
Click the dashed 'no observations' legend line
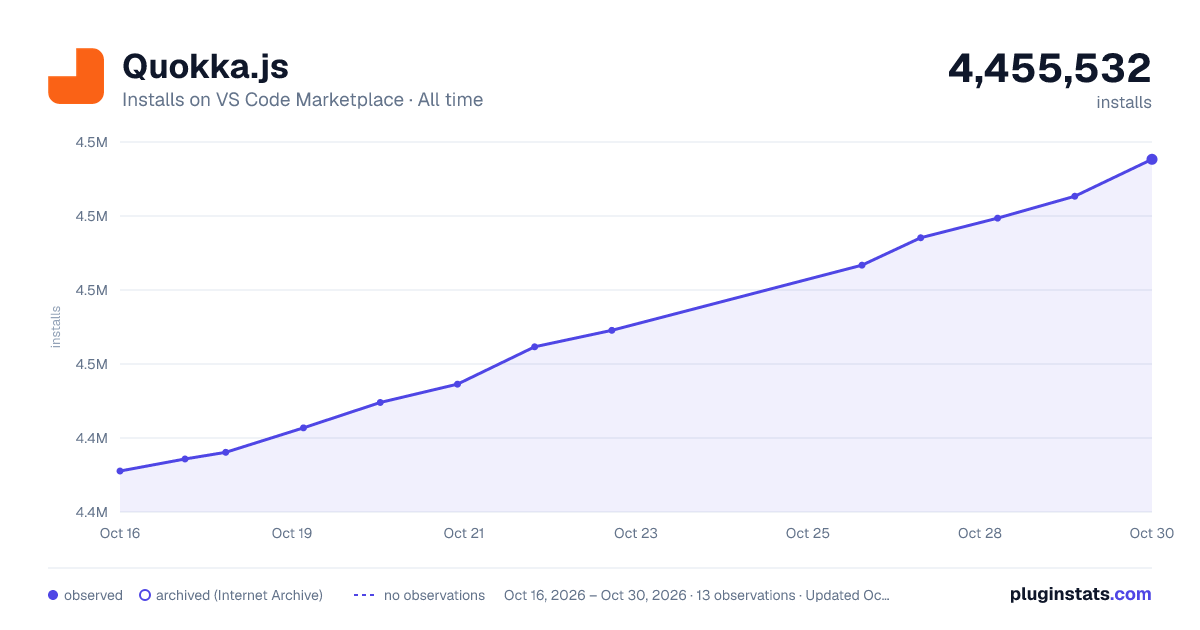point(364,595)
